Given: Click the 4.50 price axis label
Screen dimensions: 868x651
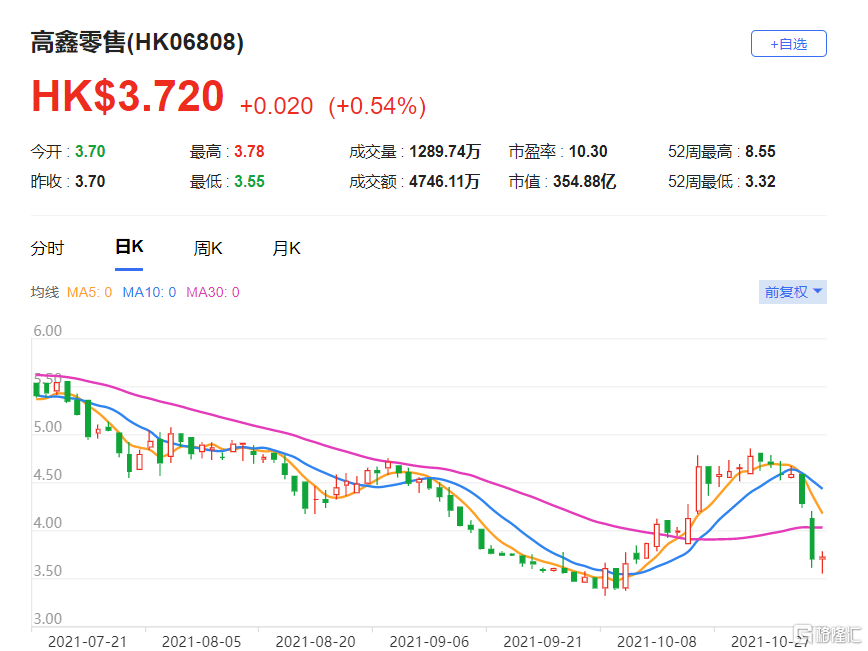Looking at the screenshot, I should pyautogui.click(x=48, y=475).
